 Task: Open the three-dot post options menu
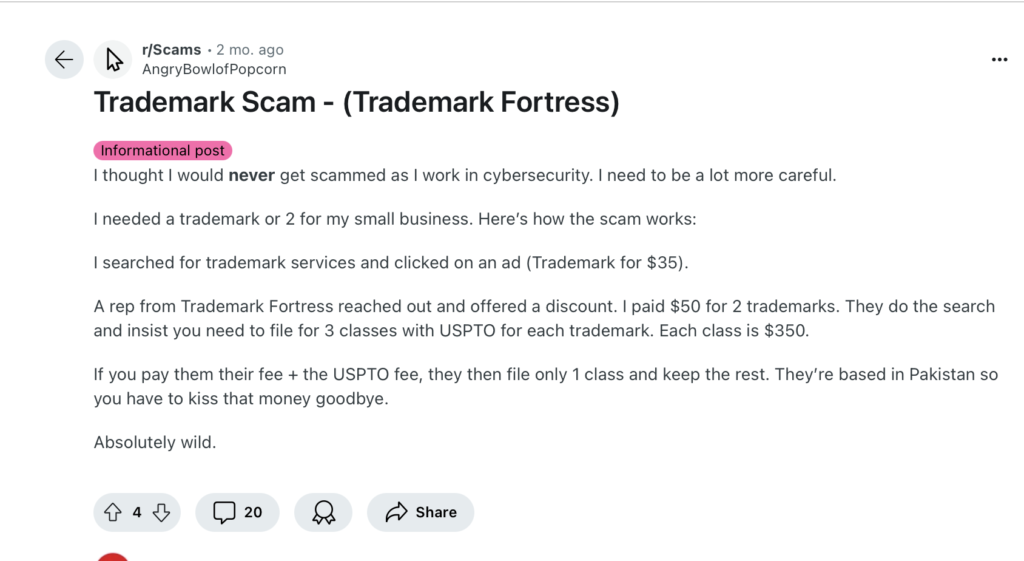[999, 60]
